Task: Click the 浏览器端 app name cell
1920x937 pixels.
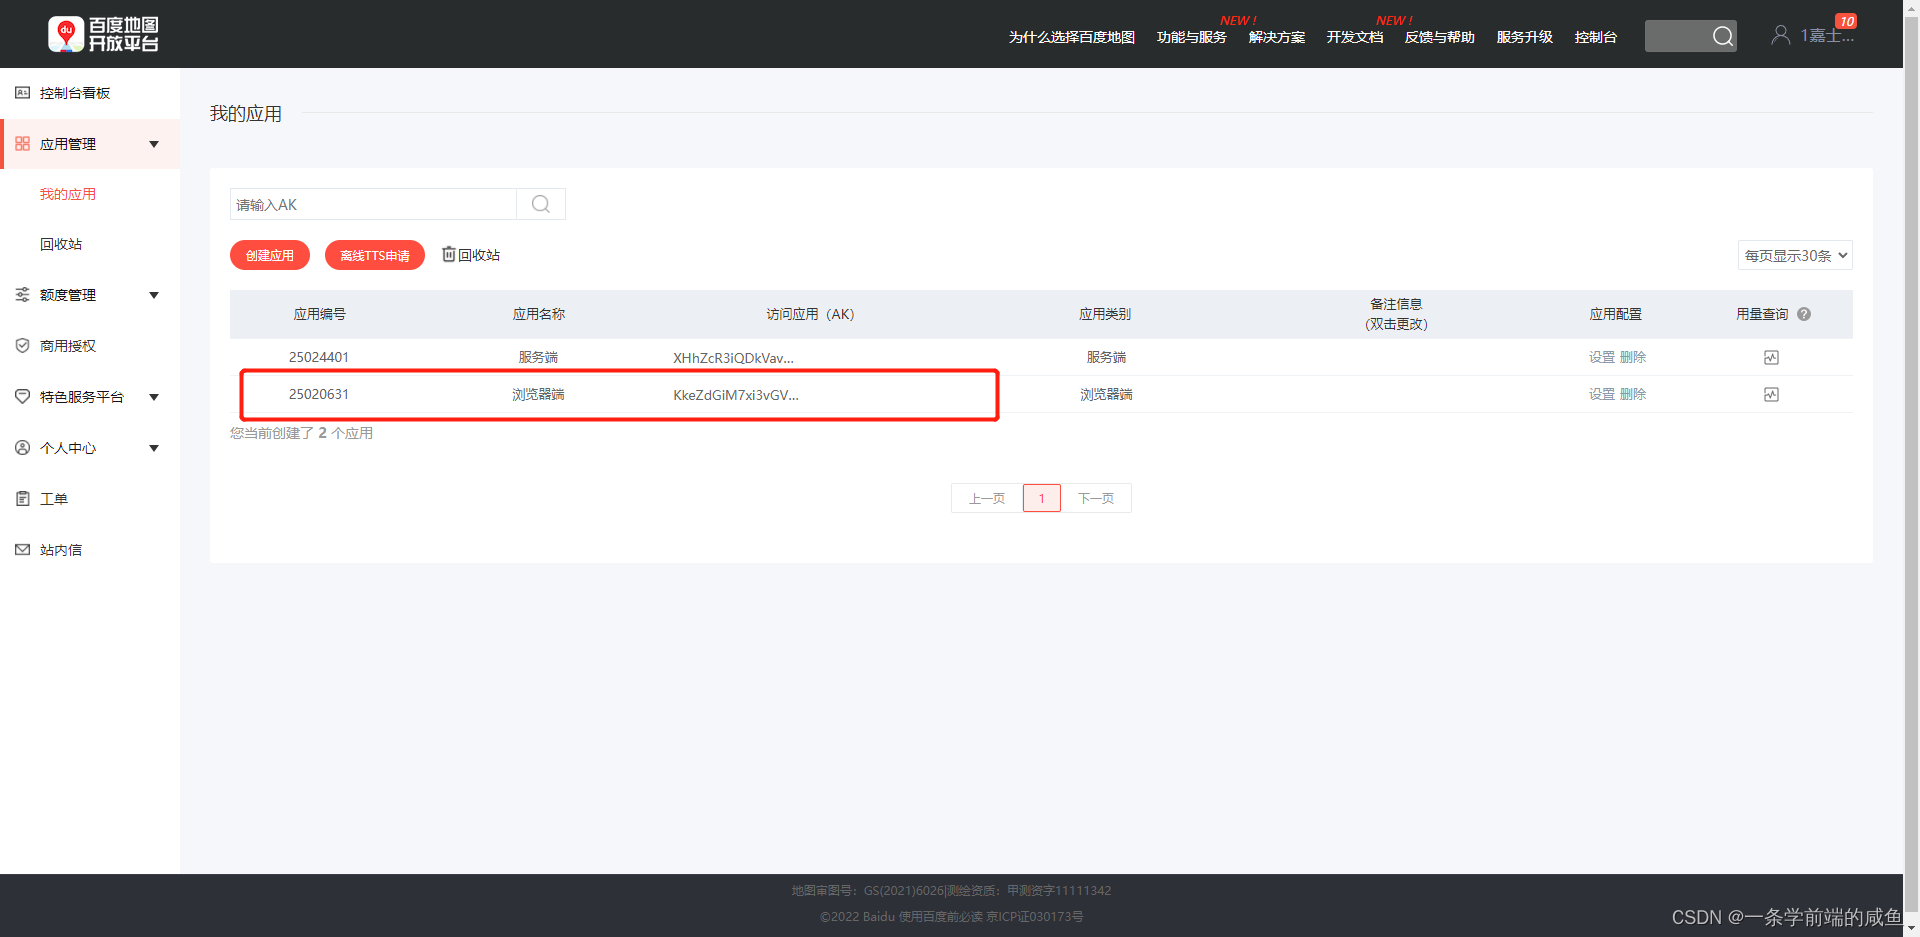Action: (538, 394)
